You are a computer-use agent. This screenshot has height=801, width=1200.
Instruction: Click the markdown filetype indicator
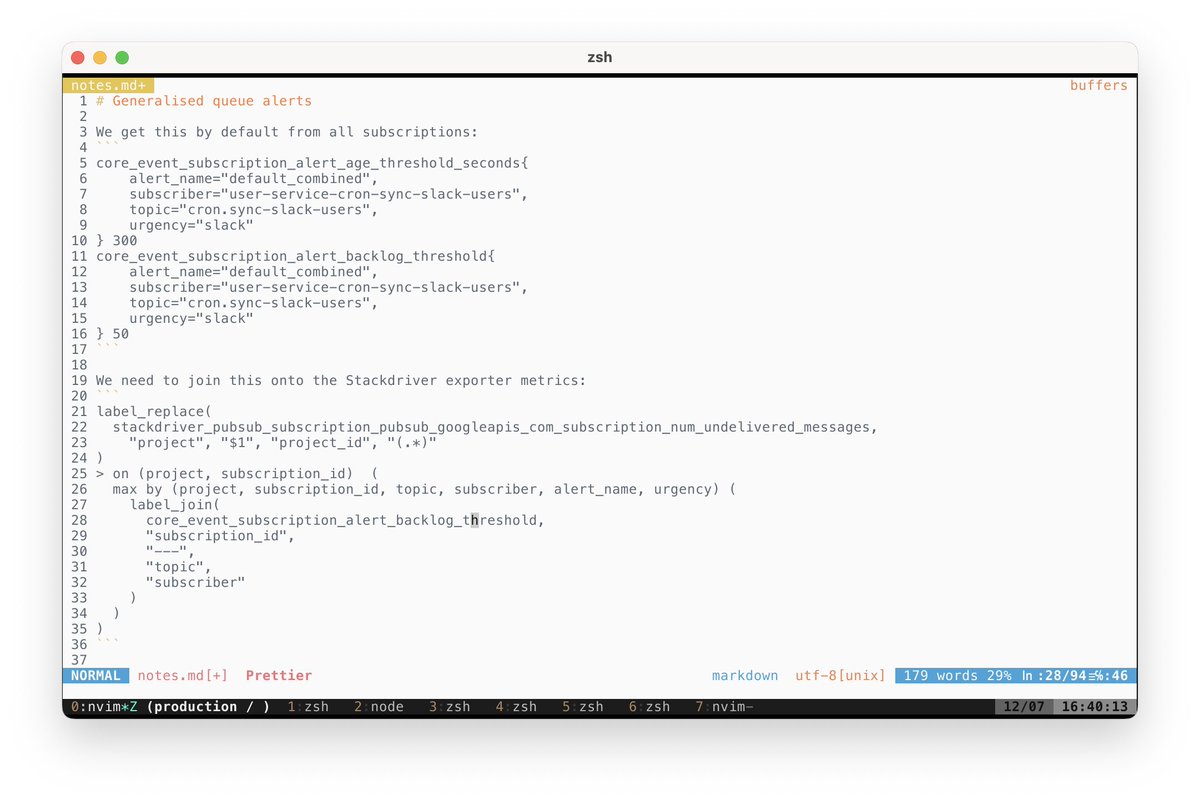745,676
